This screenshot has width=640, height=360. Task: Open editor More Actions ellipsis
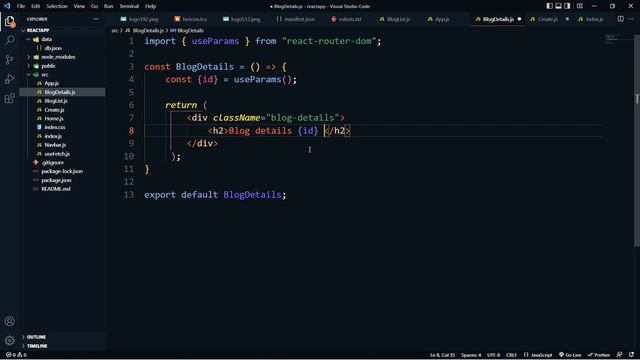[x=631, y=19]
